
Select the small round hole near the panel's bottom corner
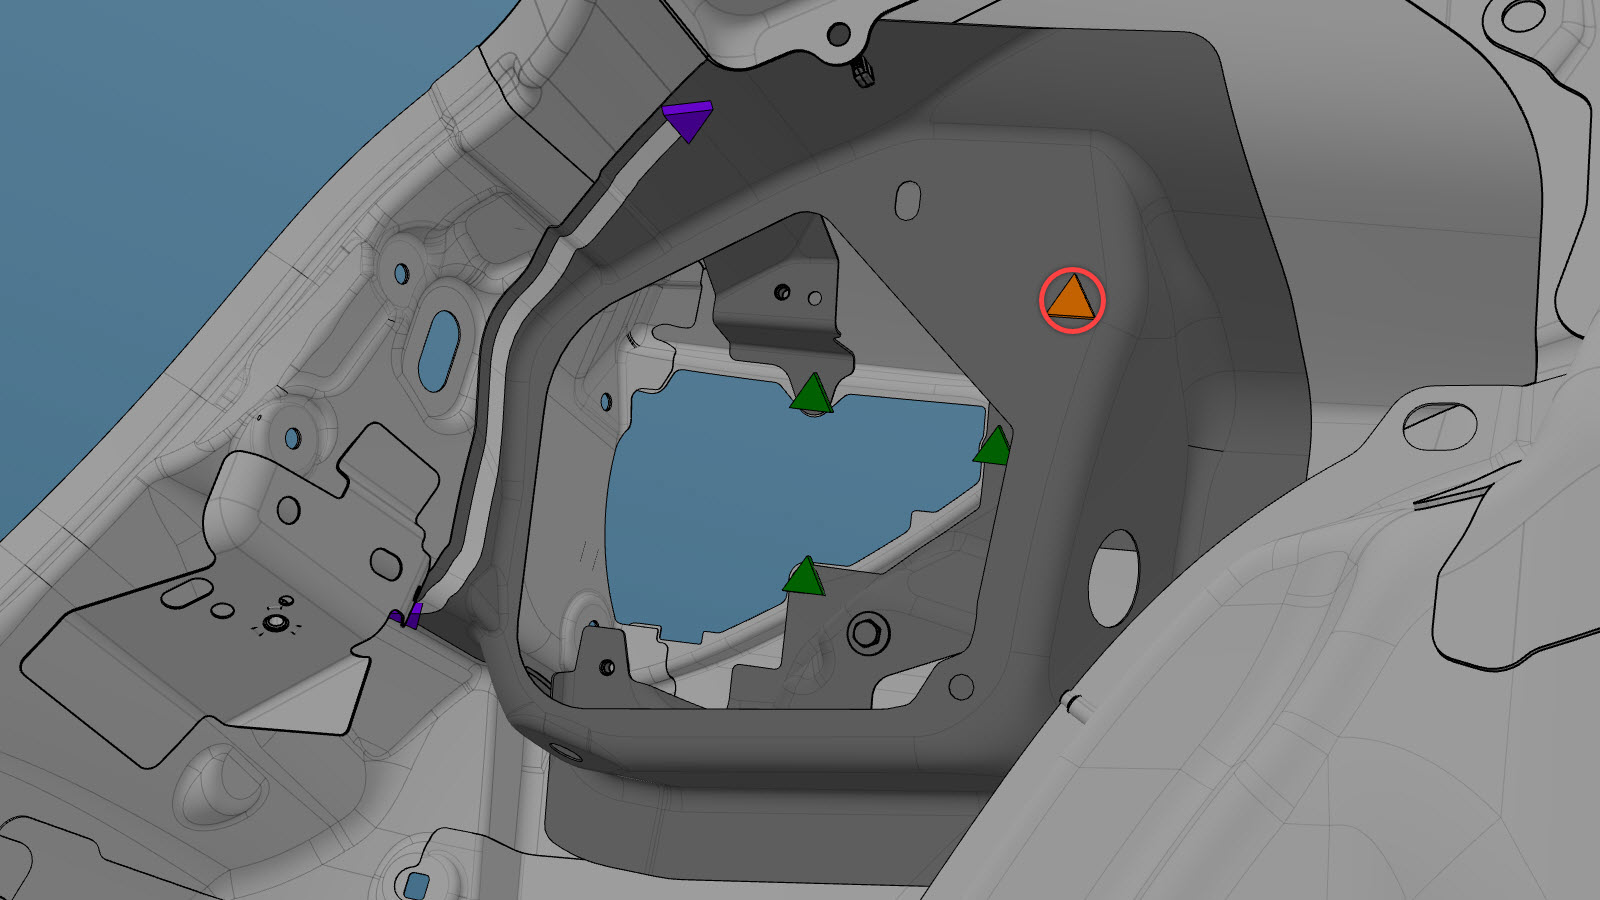click(960, 687)
